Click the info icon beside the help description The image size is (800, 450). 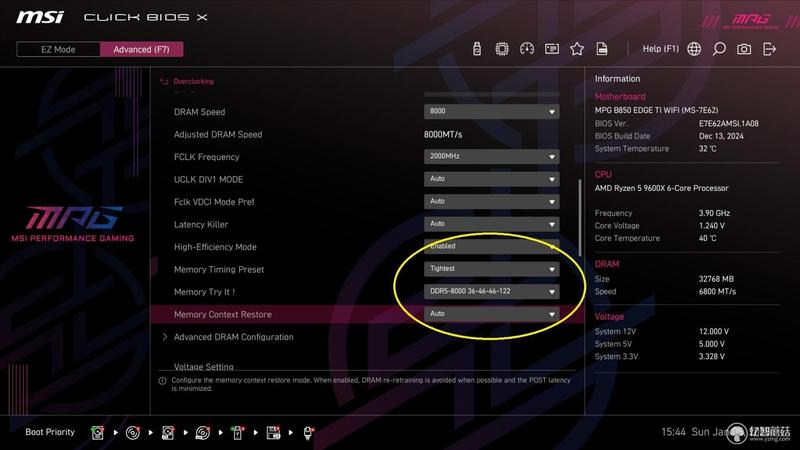click(x=163, y=381)
